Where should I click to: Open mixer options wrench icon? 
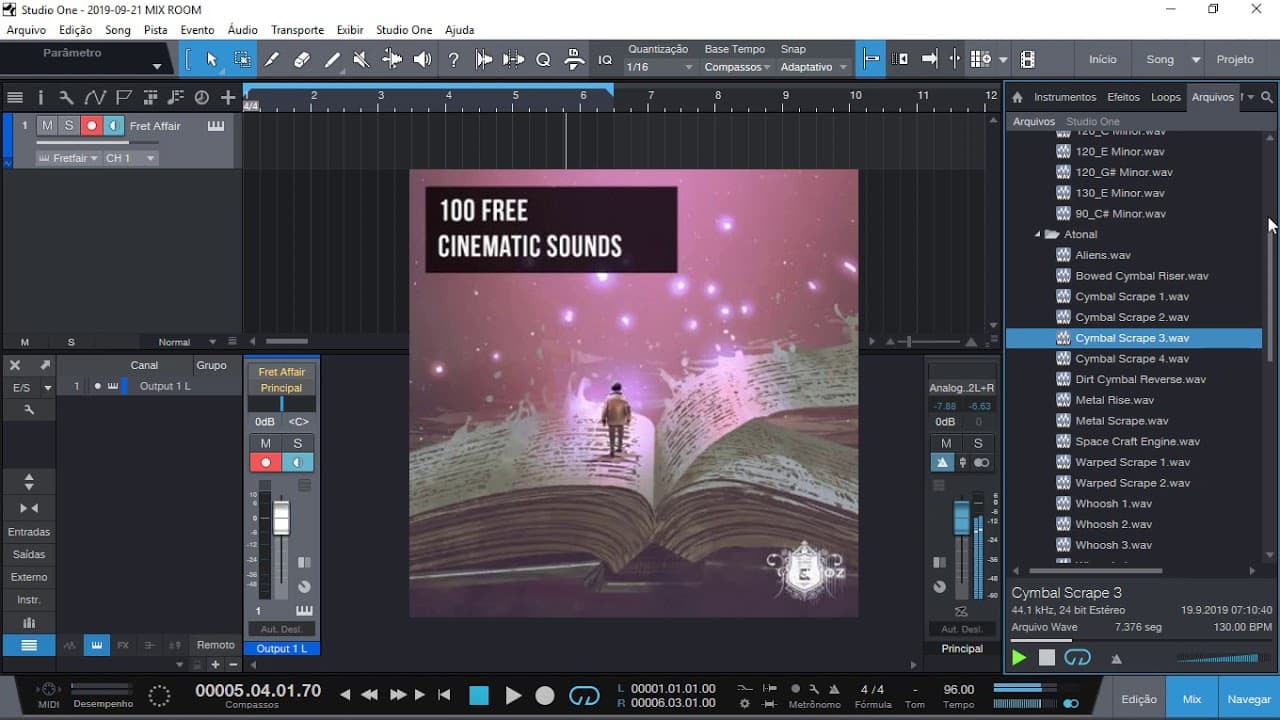coord(29,409)
